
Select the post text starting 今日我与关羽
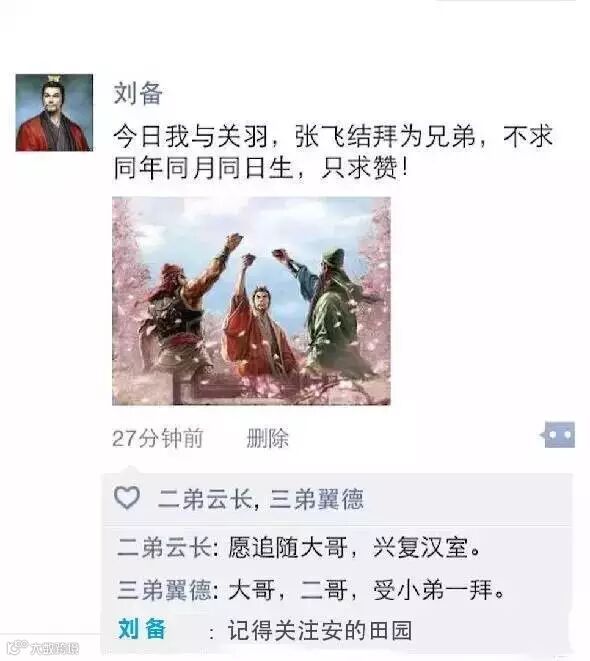point(333,152)
